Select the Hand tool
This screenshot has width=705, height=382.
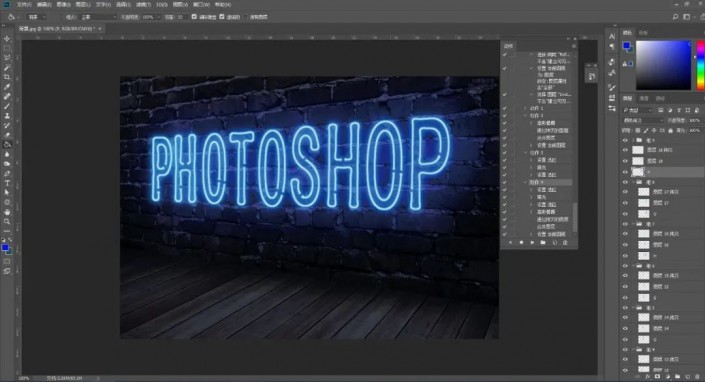7,212
